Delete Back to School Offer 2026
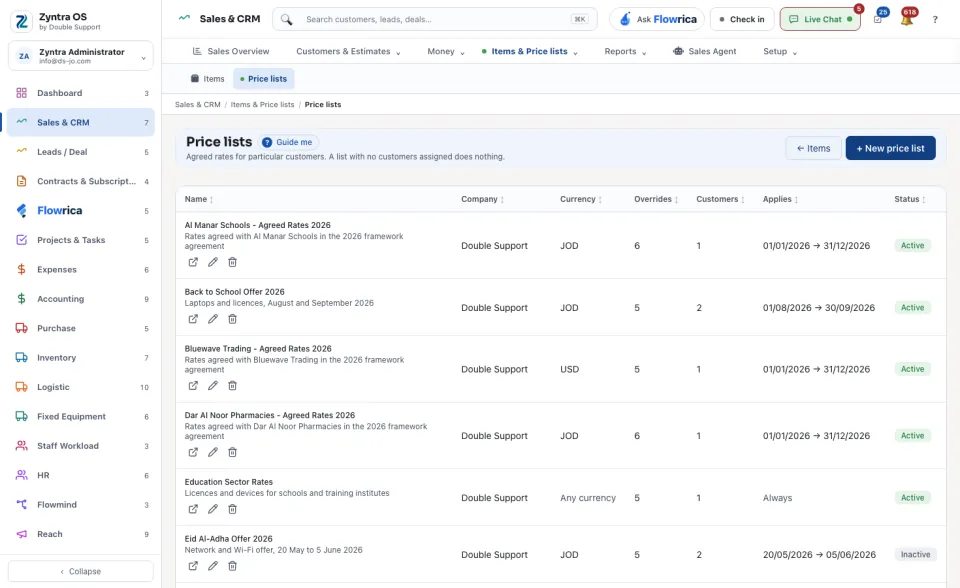Screen dimensions: 960x588 [x=233, y=319]
